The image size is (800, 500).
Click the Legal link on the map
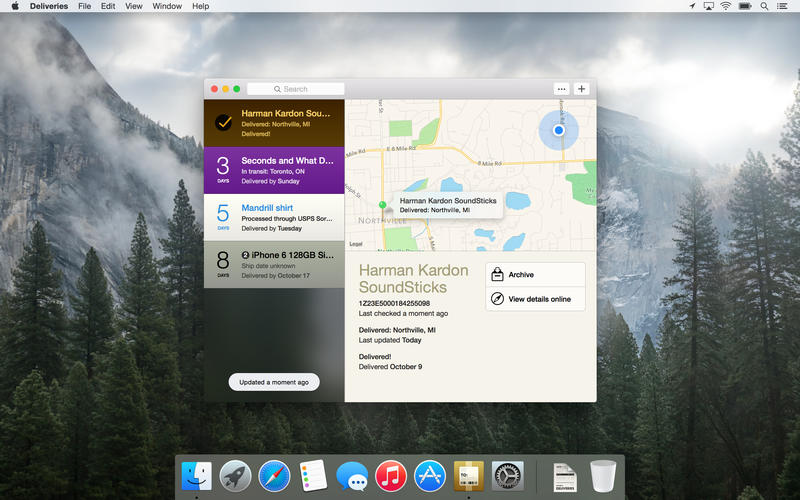point(356,244)
